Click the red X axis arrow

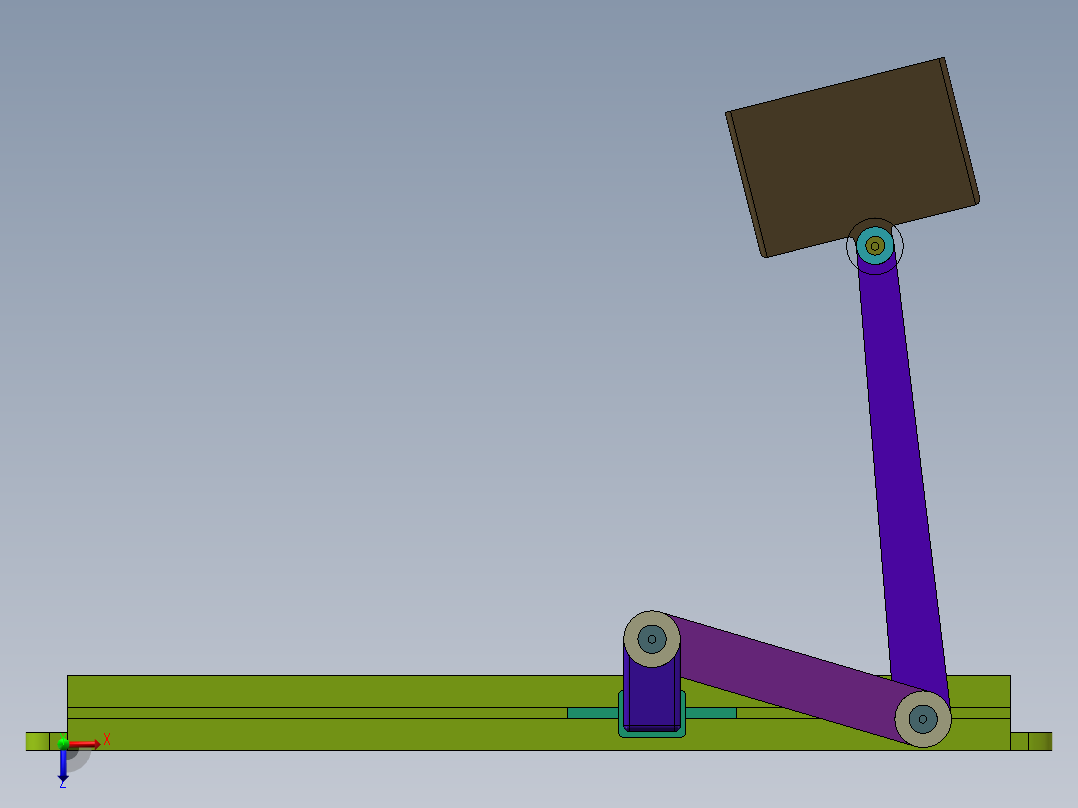point(85,743)
